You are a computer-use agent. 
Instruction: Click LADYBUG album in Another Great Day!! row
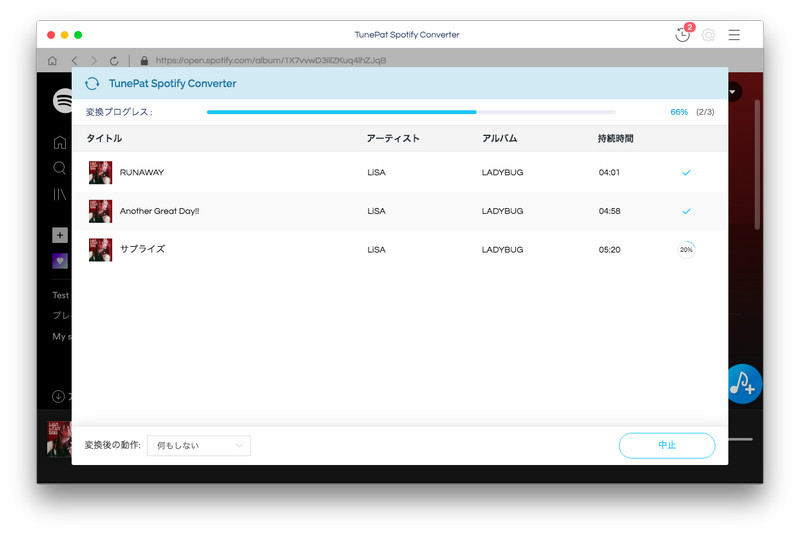[x=503, y=211]
